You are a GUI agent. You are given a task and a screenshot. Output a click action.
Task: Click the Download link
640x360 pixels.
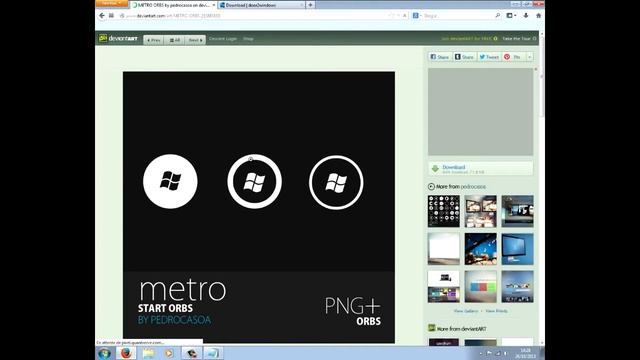453,167
